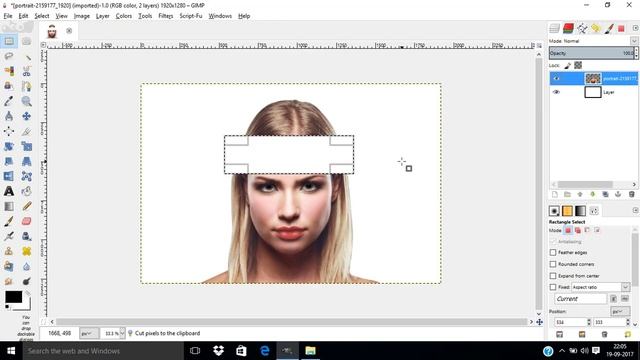Raise the layer with up arrow
Image resolution: width=640 pixels, height=360 pixels.
(x=580, y=194)
